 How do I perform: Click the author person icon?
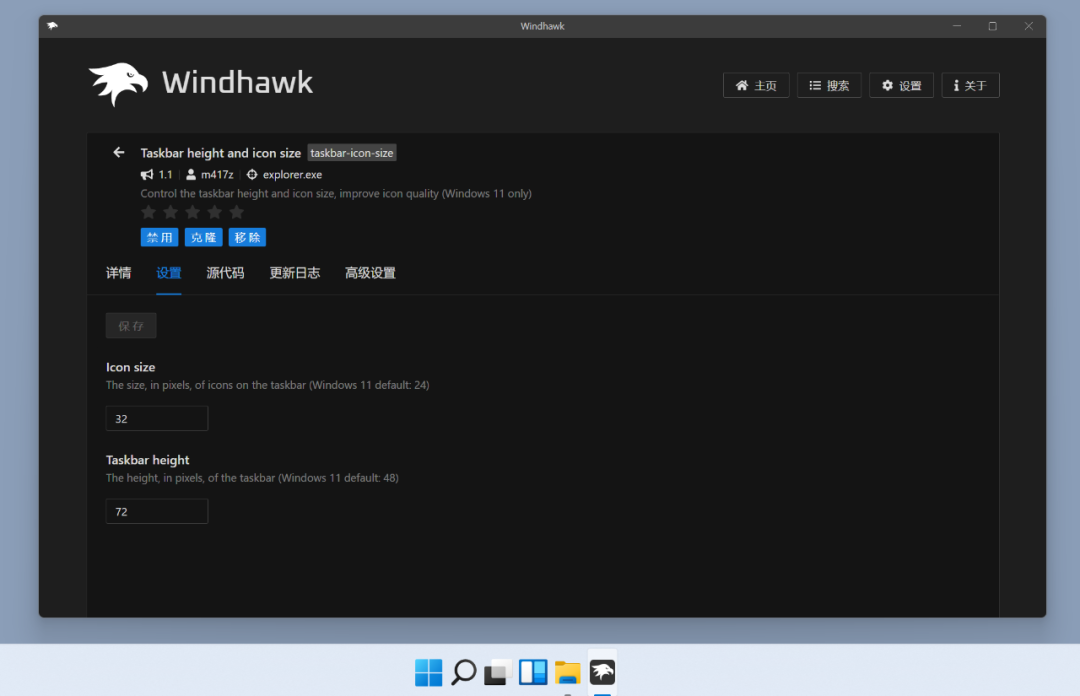point(191,174)
